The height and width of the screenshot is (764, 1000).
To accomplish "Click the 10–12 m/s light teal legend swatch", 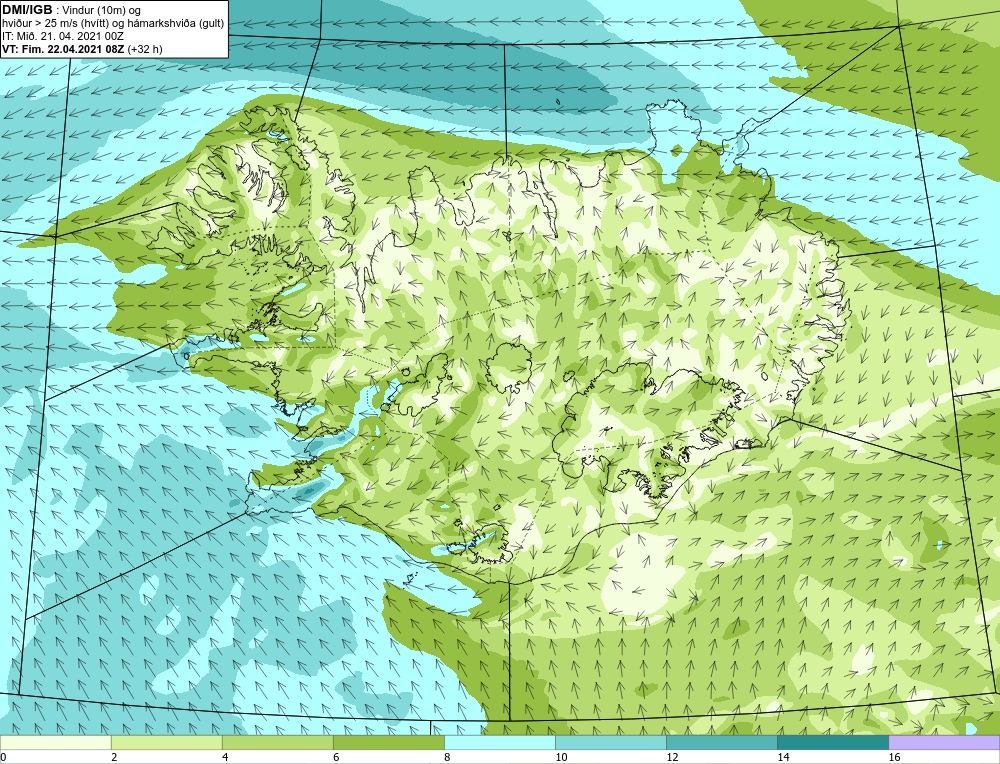I will coord(610,742).
